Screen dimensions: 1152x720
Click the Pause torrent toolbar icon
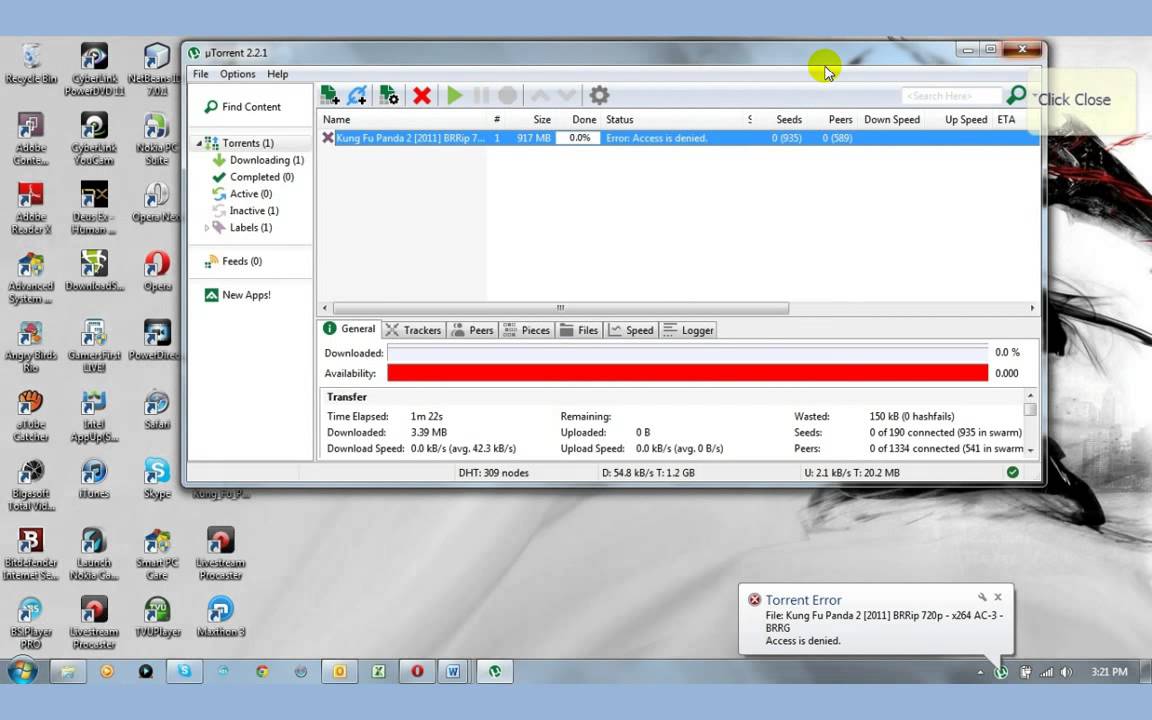pos(481,96)
